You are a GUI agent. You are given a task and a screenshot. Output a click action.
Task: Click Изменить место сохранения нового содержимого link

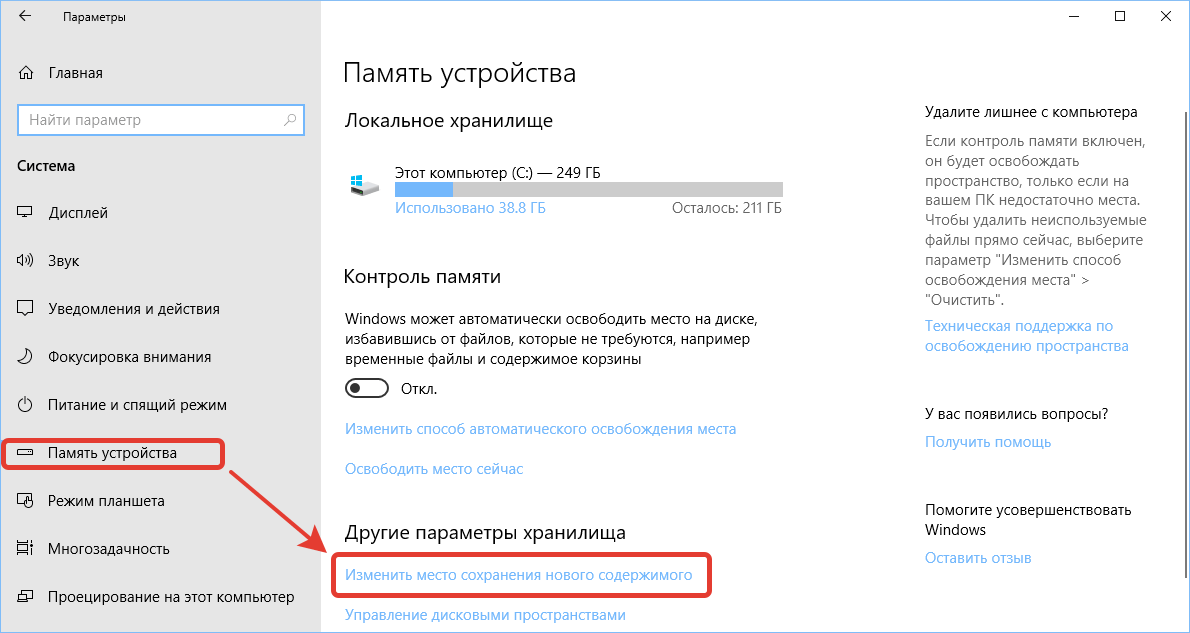coord(518,575)
